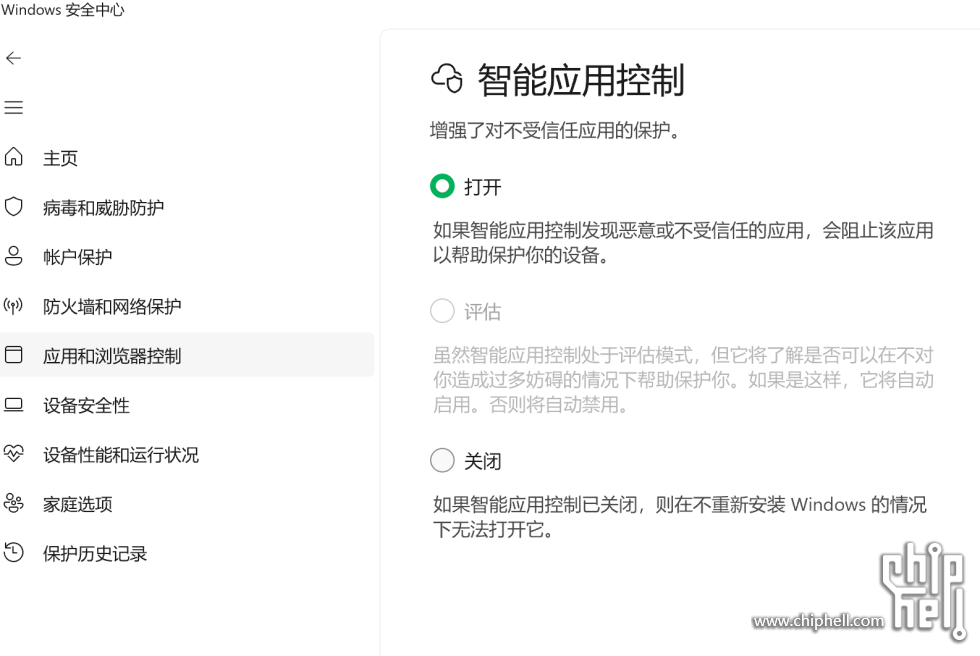Open the hamburger navigation menu
The image size is (980, 656).
tap(13, 107)
